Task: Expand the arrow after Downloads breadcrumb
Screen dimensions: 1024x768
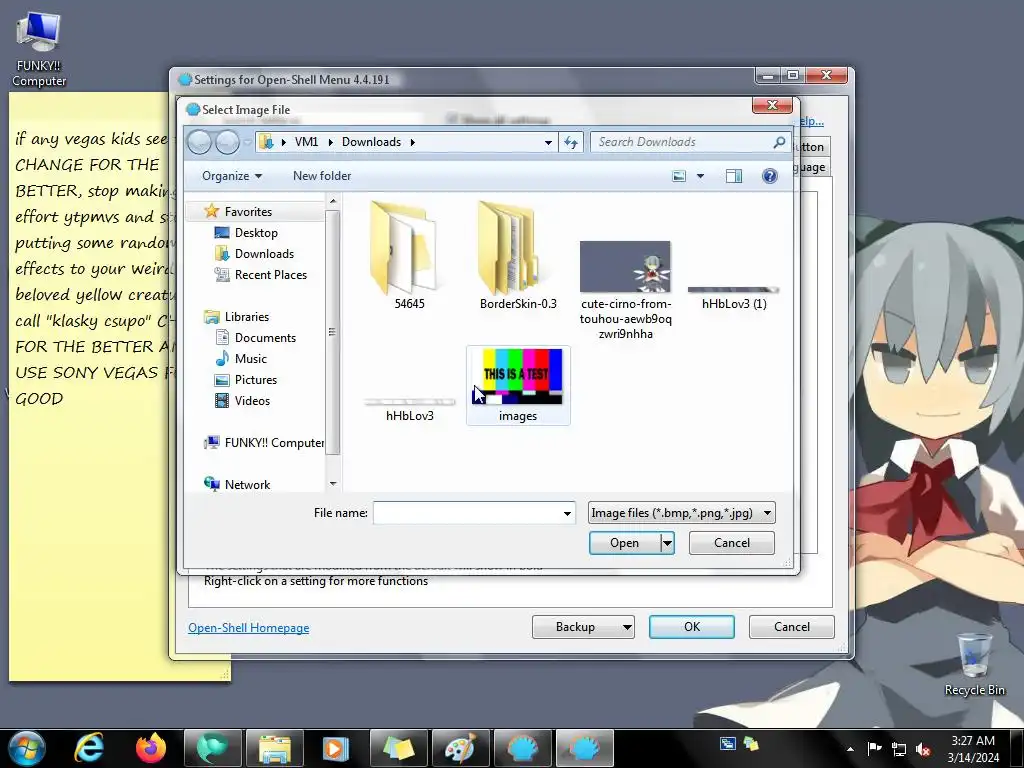Action: point(413,142)
